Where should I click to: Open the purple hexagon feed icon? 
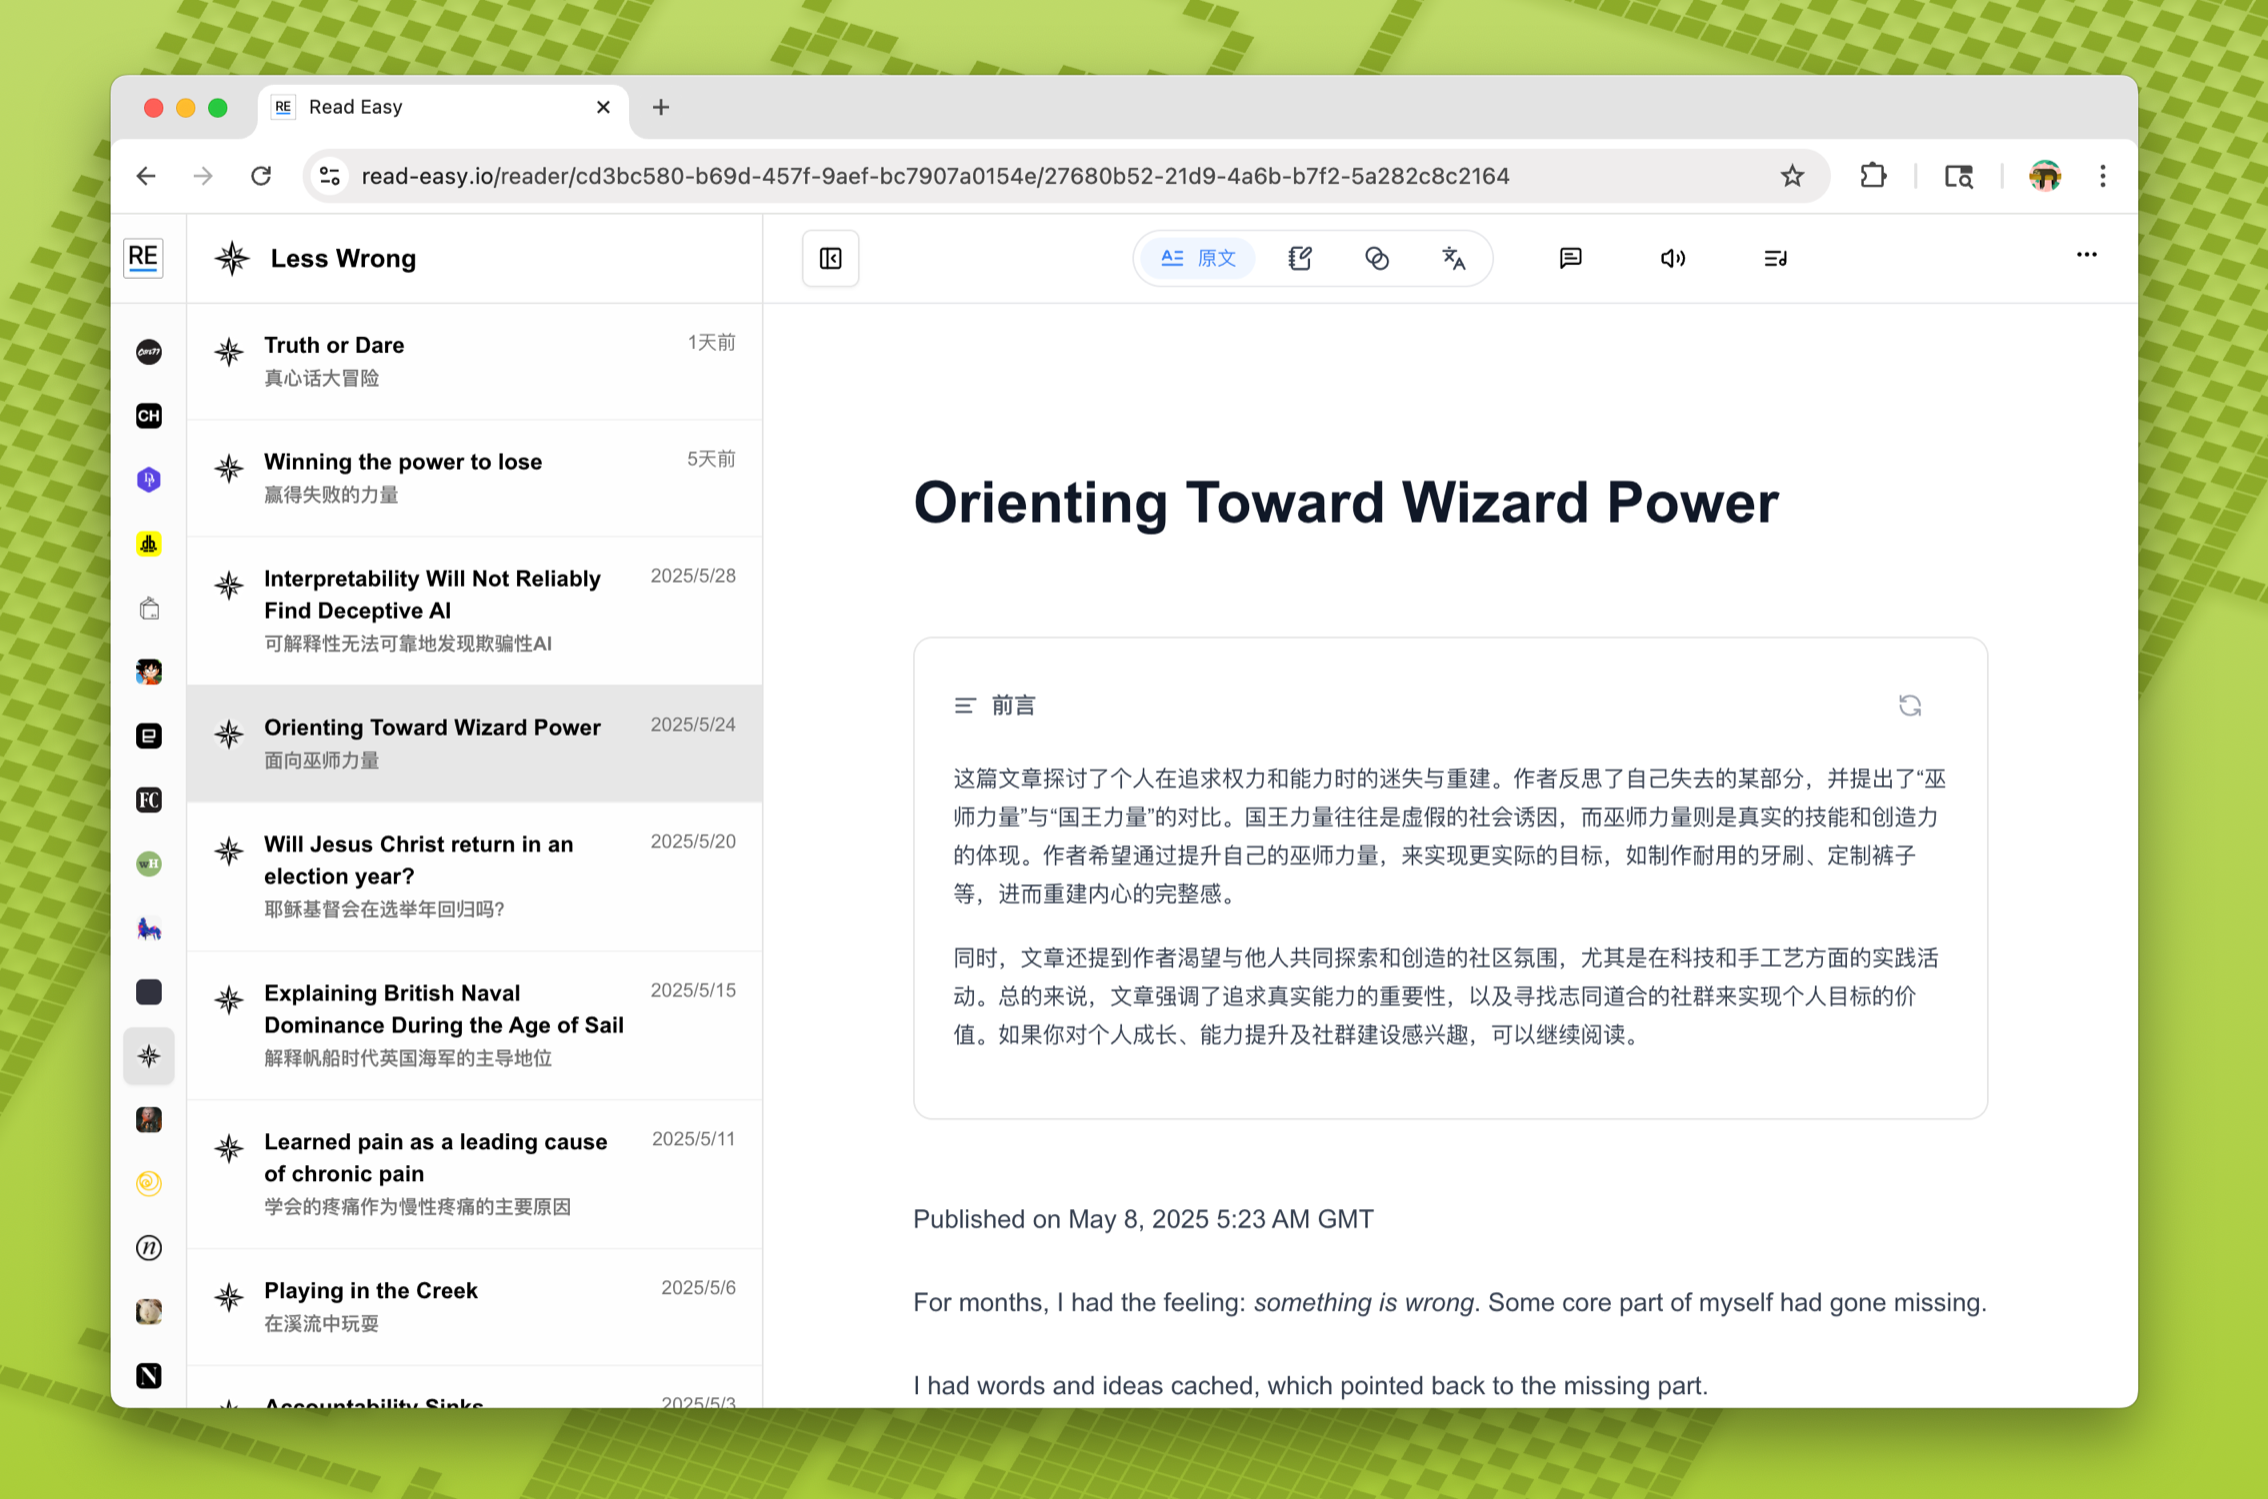pos(149,480)
